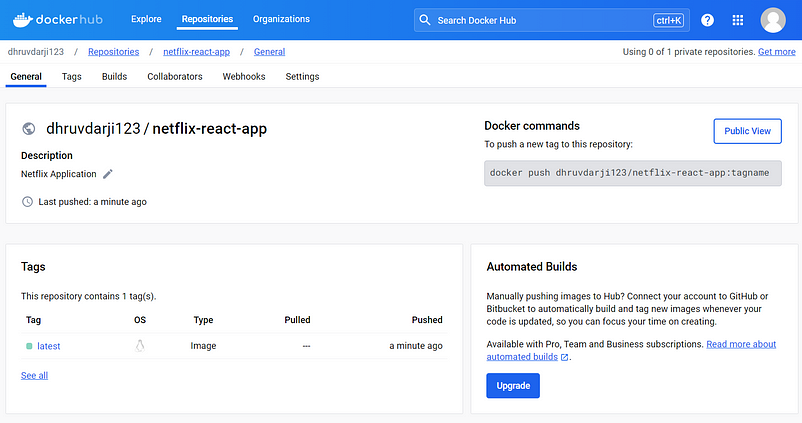Click the Image type cell
Image resolution: width=802 pixels, height=423 pixels.
[x=203, y=346]
